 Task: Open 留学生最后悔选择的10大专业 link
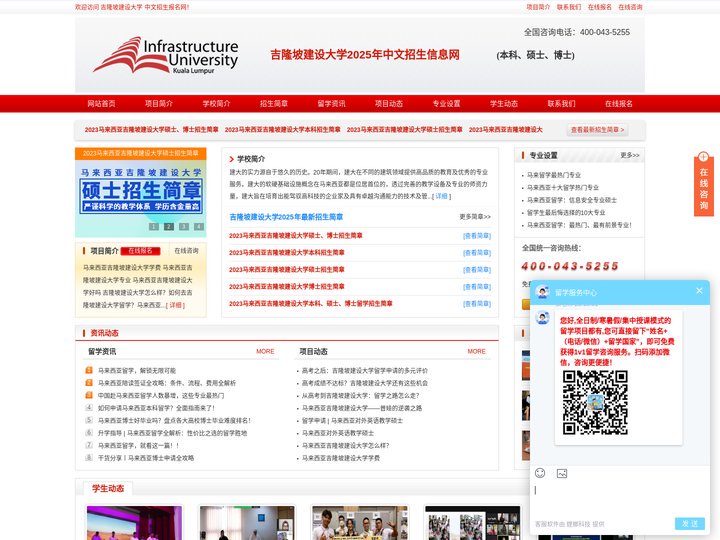[x=566, y=213]
